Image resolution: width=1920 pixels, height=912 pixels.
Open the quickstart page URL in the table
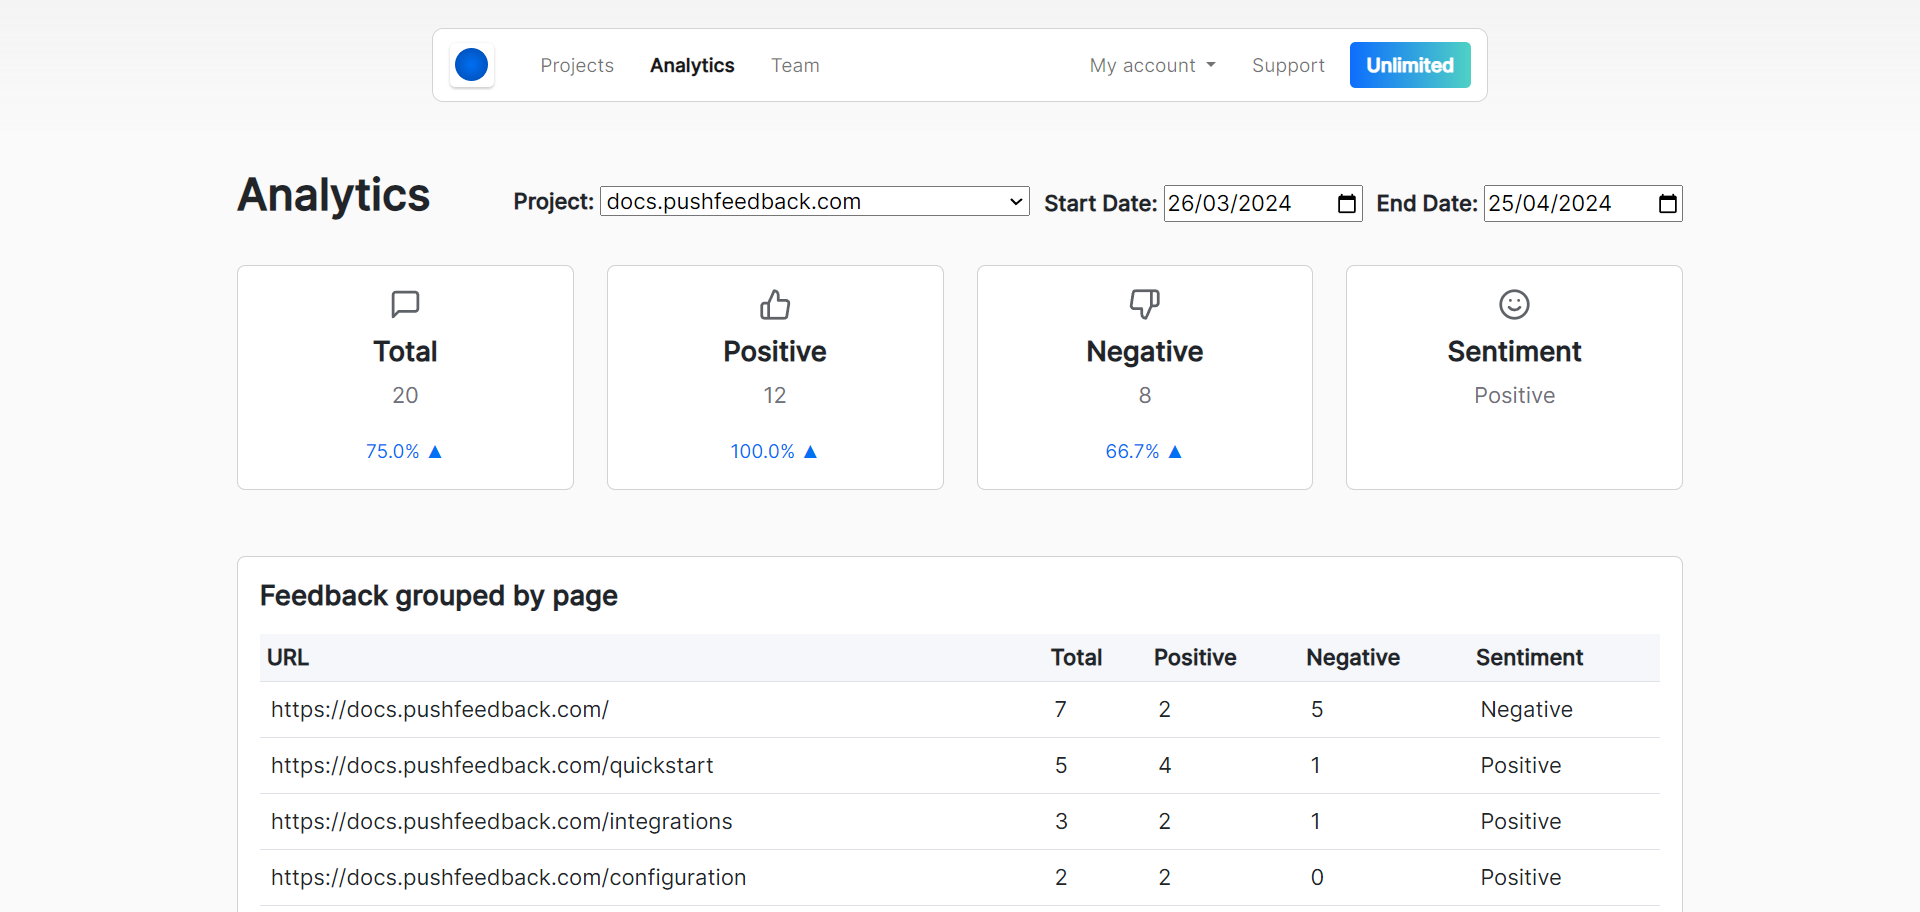(x=492, y=765)
